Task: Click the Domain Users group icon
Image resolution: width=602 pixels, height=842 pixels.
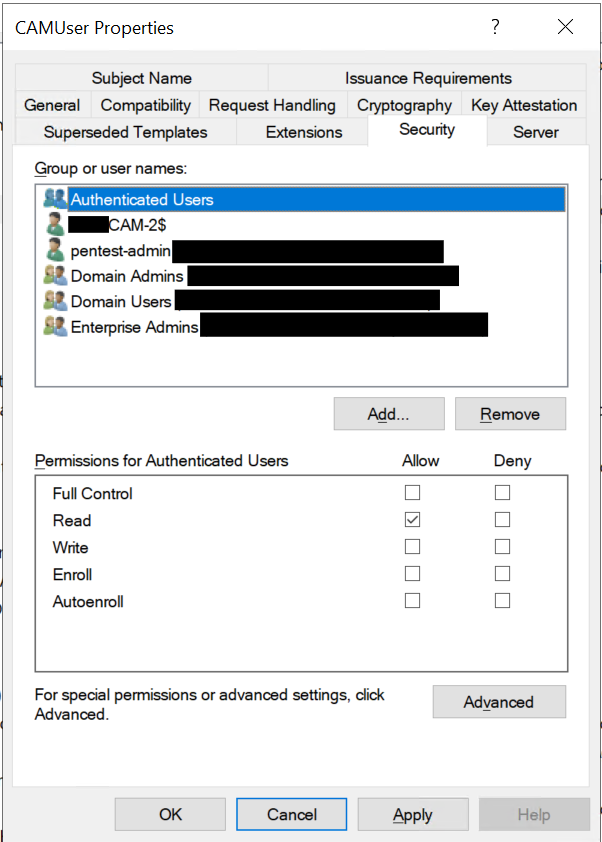Action: (x=55, y=300)
